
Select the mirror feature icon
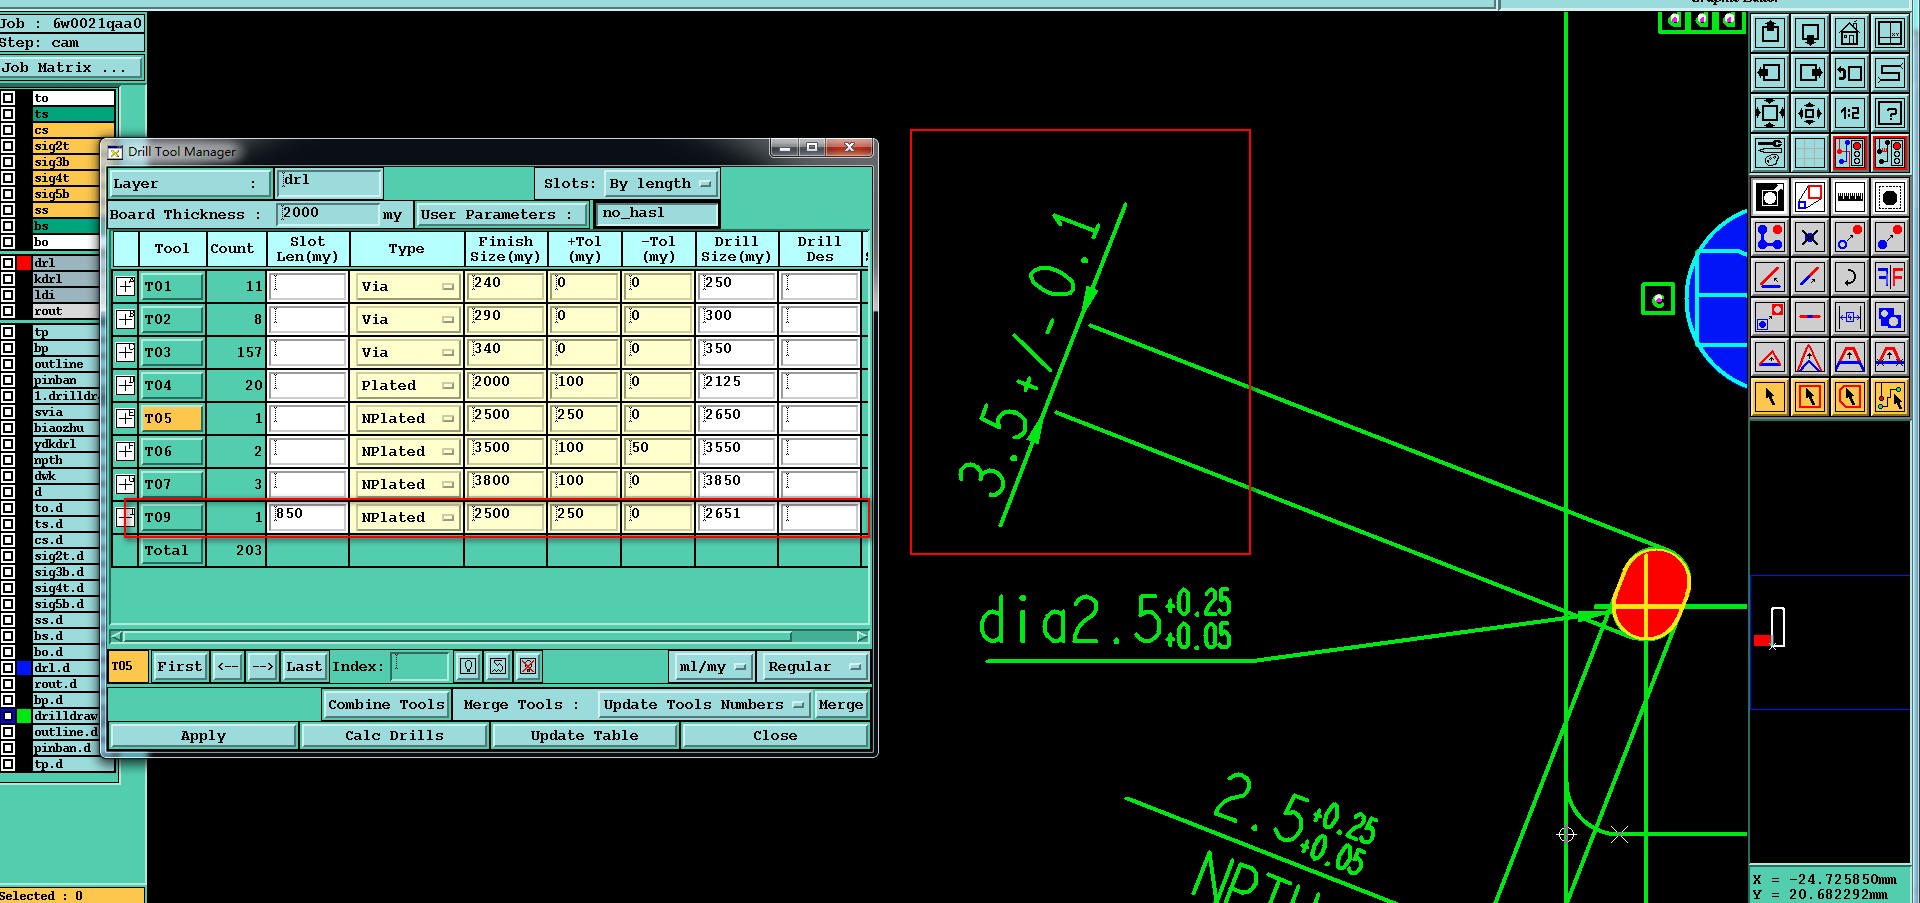[x=1890, y=277]
